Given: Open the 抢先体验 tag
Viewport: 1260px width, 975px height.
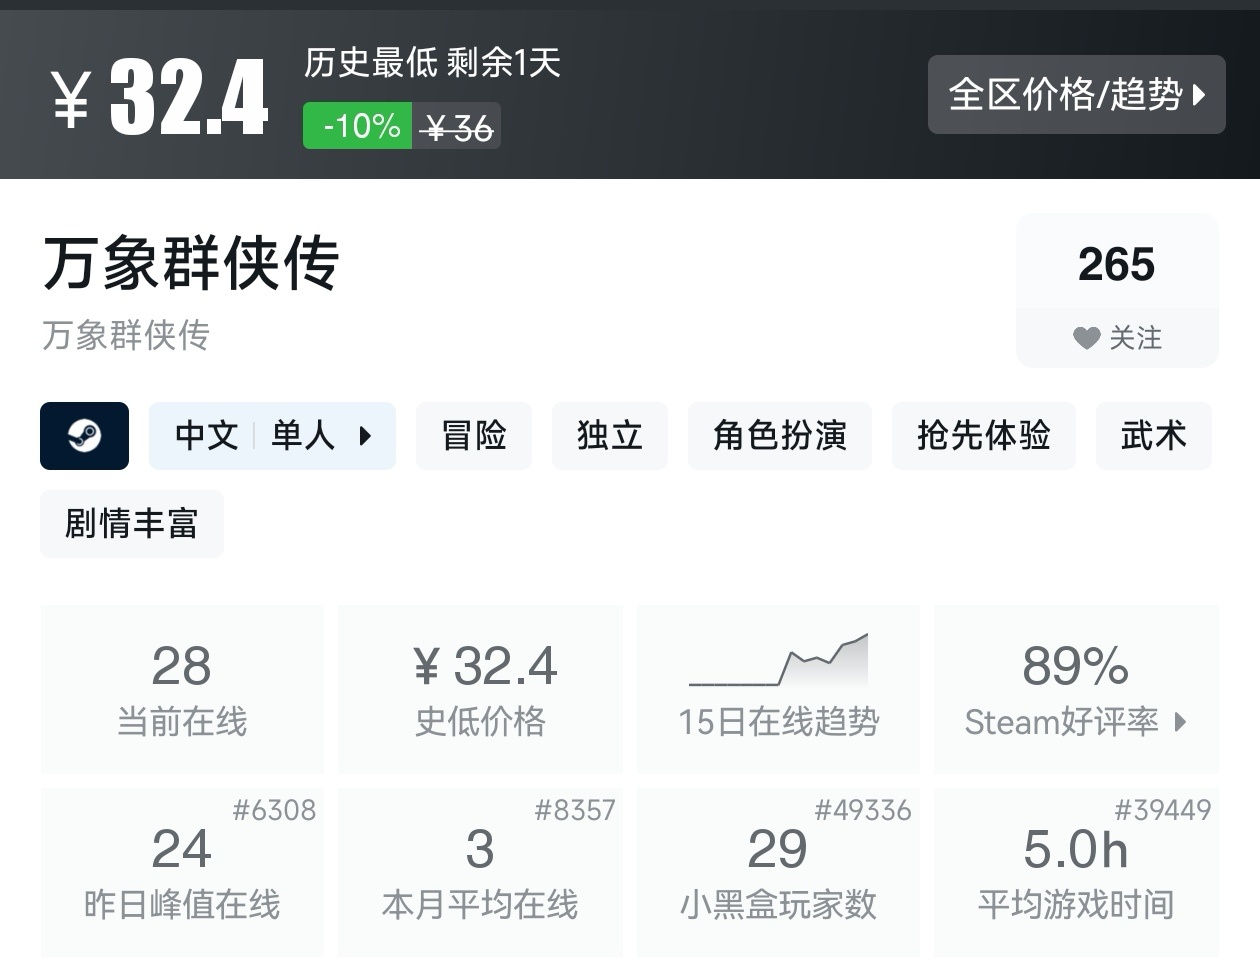Looking at the screenshot, I should coord(983,436).
